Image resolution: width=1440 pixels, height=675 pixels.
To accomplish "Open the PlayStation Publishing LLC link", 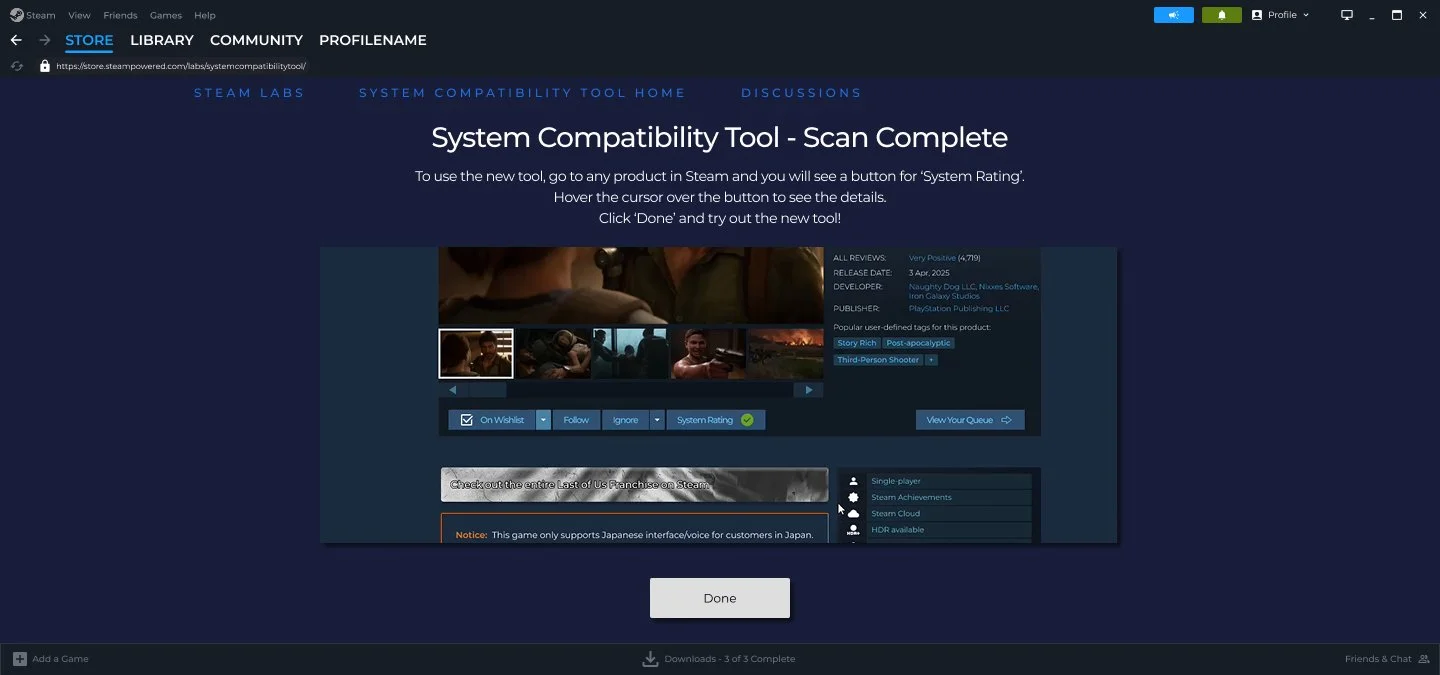I will tap(959, 309).
